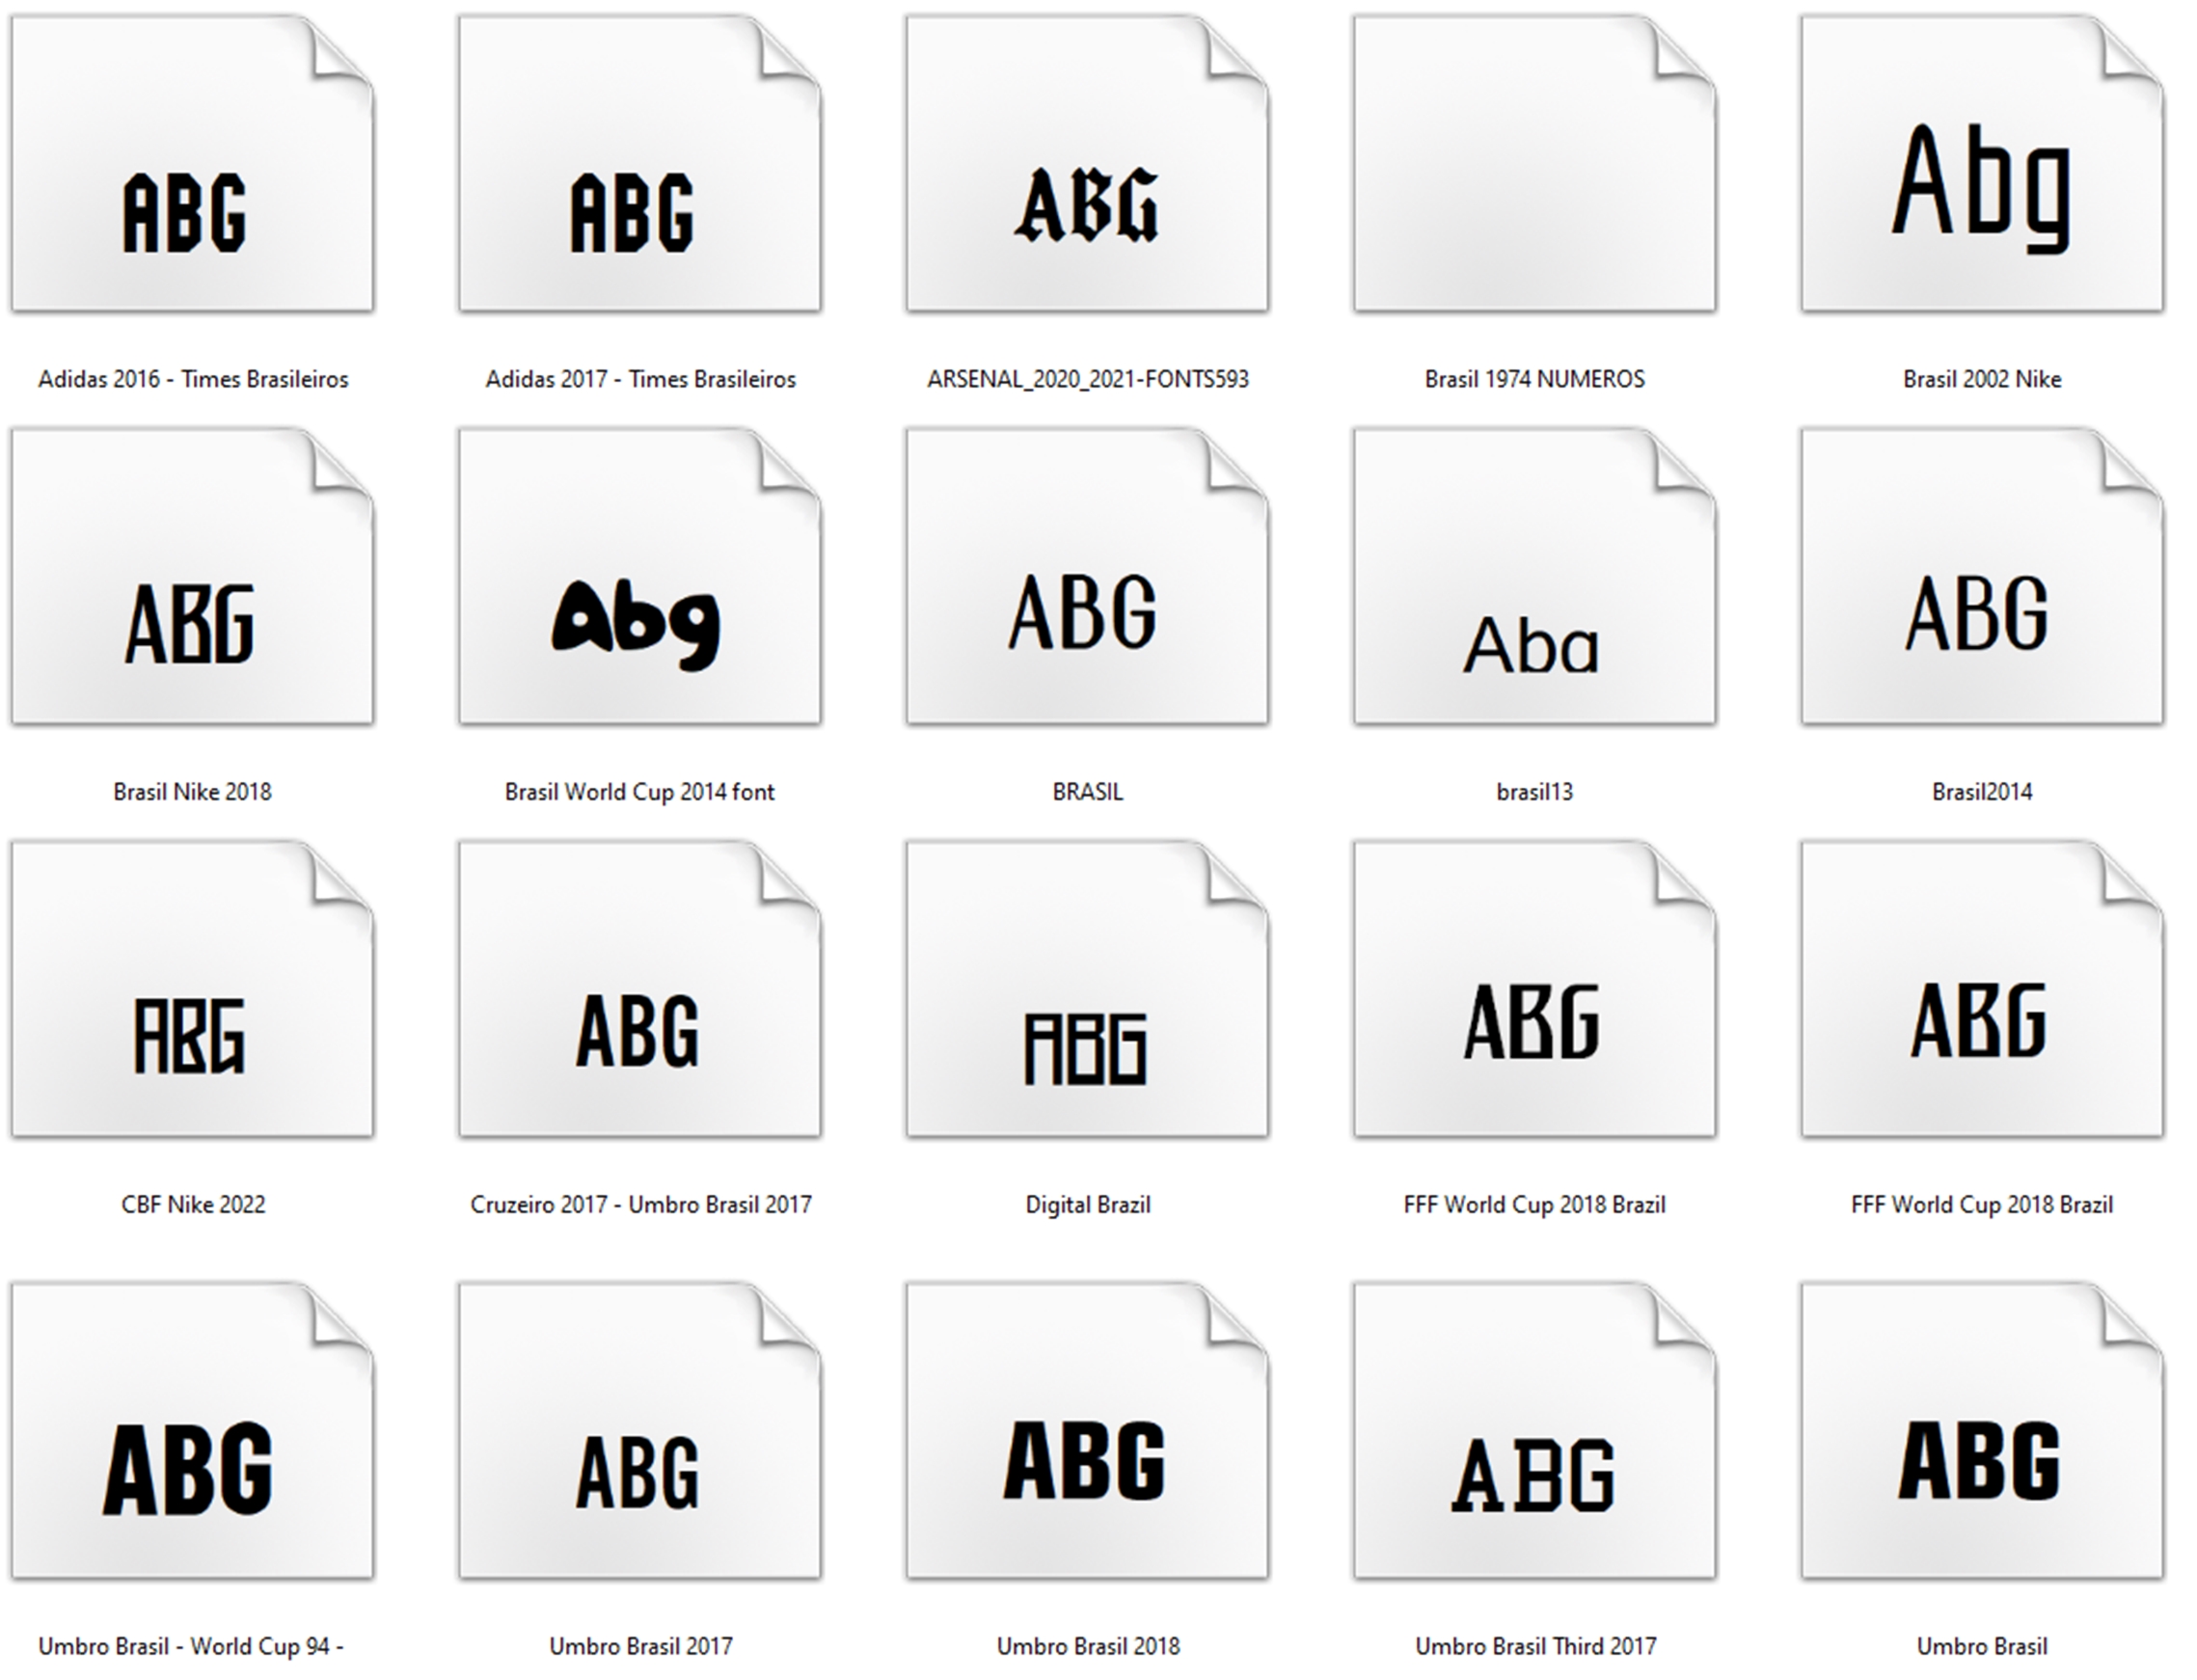Select the Adidas 2016 - Times Brasileiros font file
2197x1680 pixels.
coord(192,165)
